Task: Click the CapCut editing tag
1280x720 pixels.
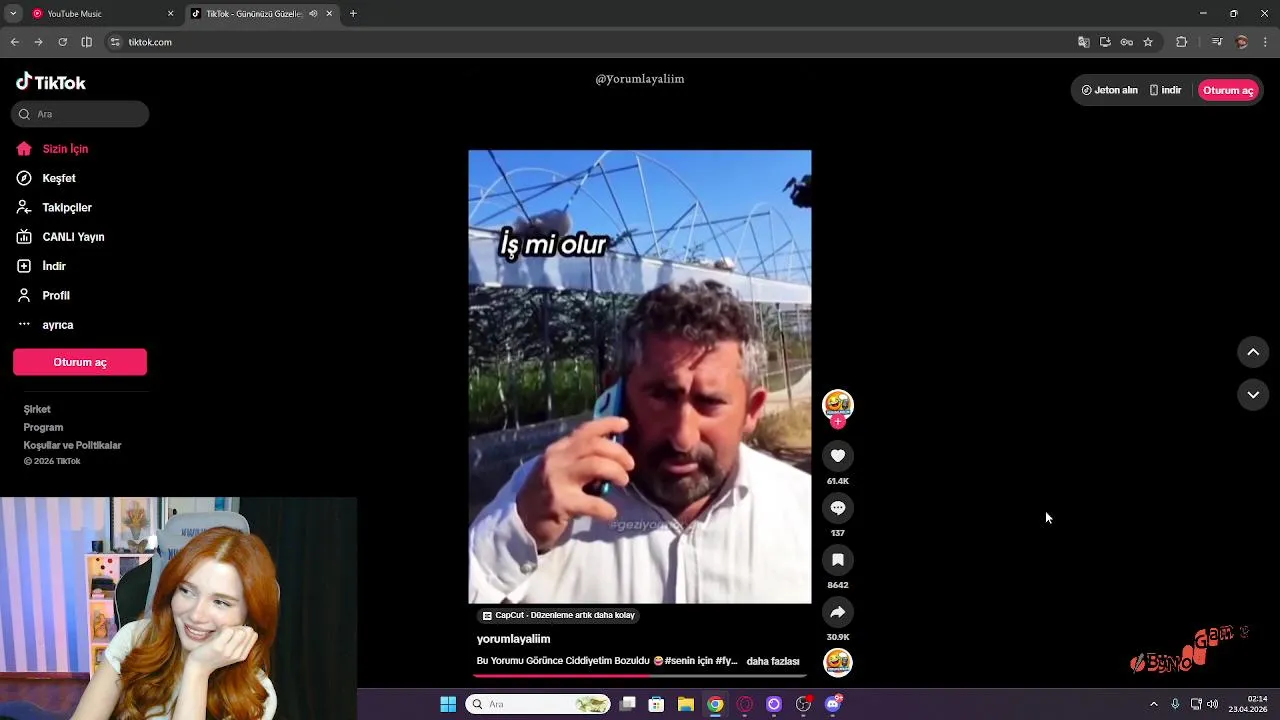Action: coord(559,615)
